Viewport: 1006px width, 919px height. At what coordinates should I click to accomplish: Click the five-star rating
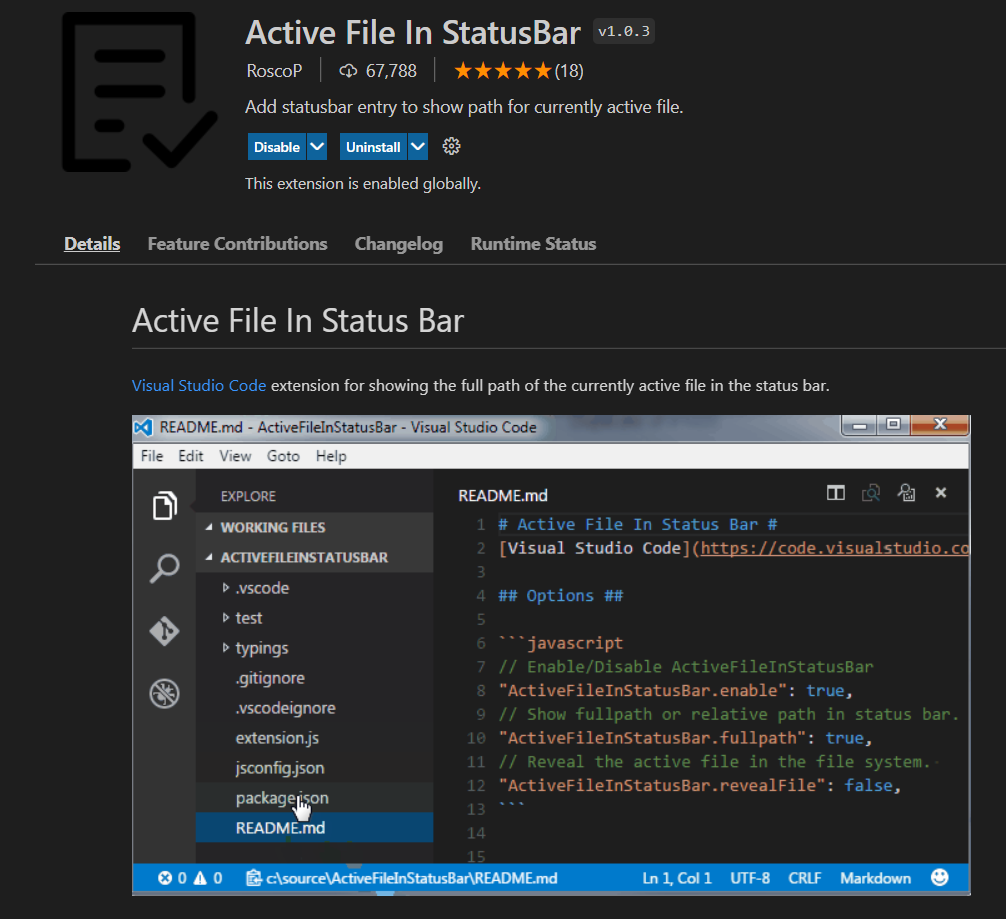point(502,71)
